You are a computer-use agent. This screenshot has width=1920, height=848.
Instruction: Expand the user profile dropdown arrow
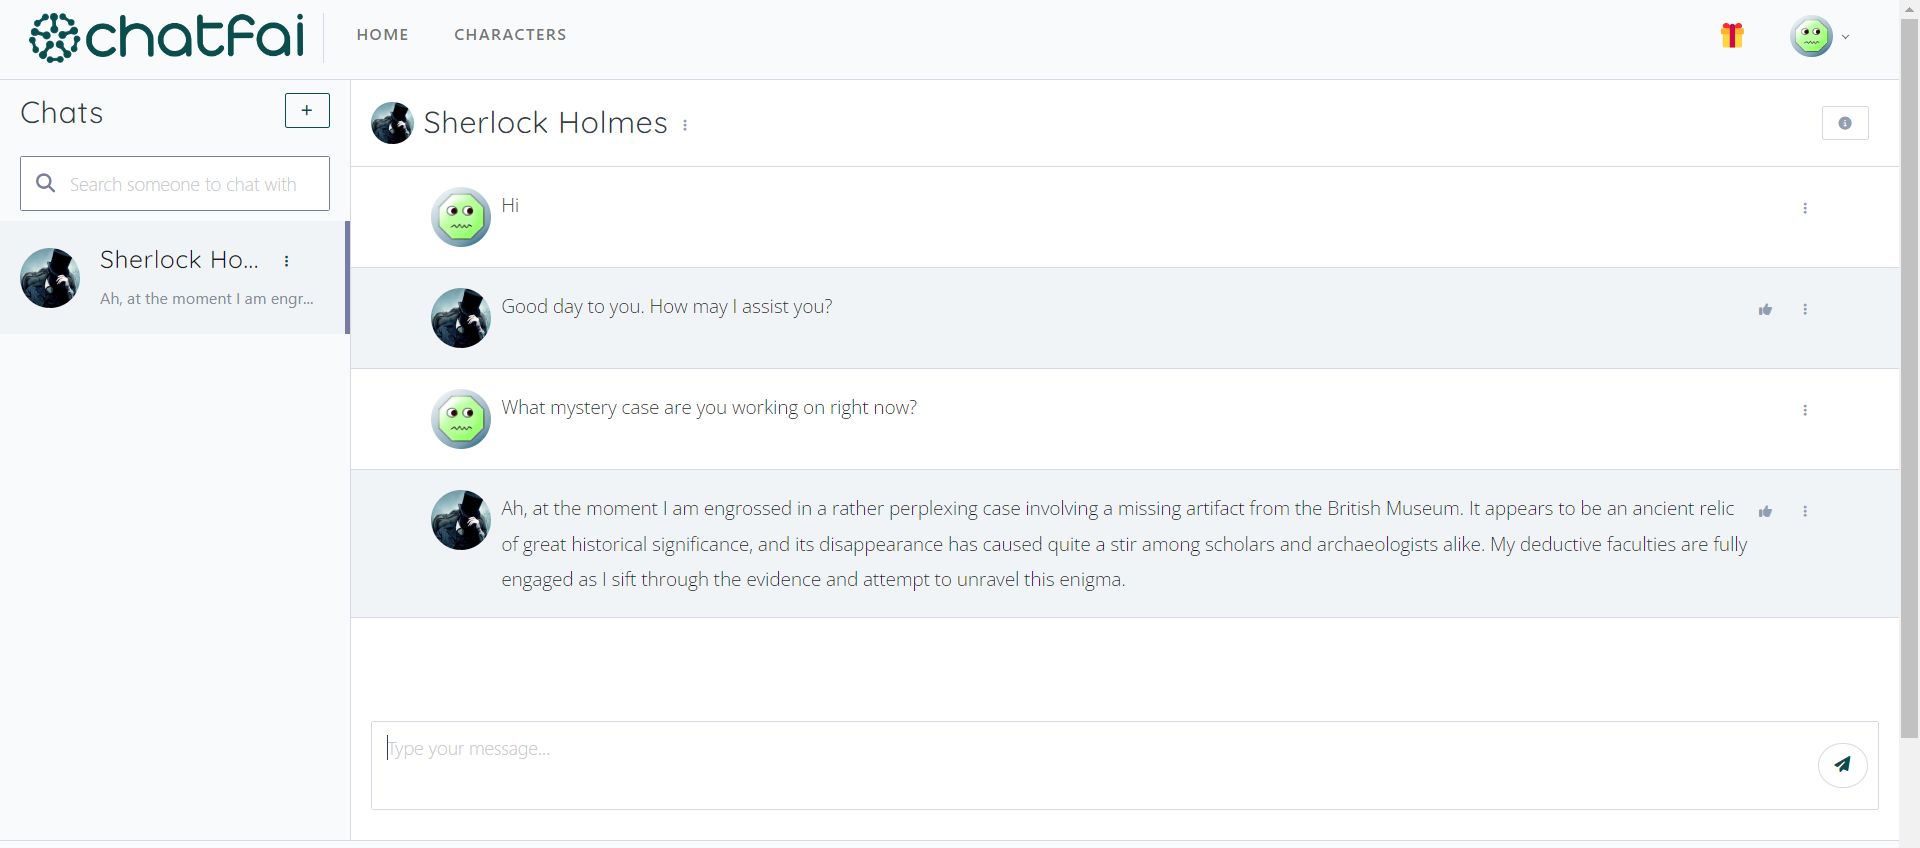(x=1845, y=37)
